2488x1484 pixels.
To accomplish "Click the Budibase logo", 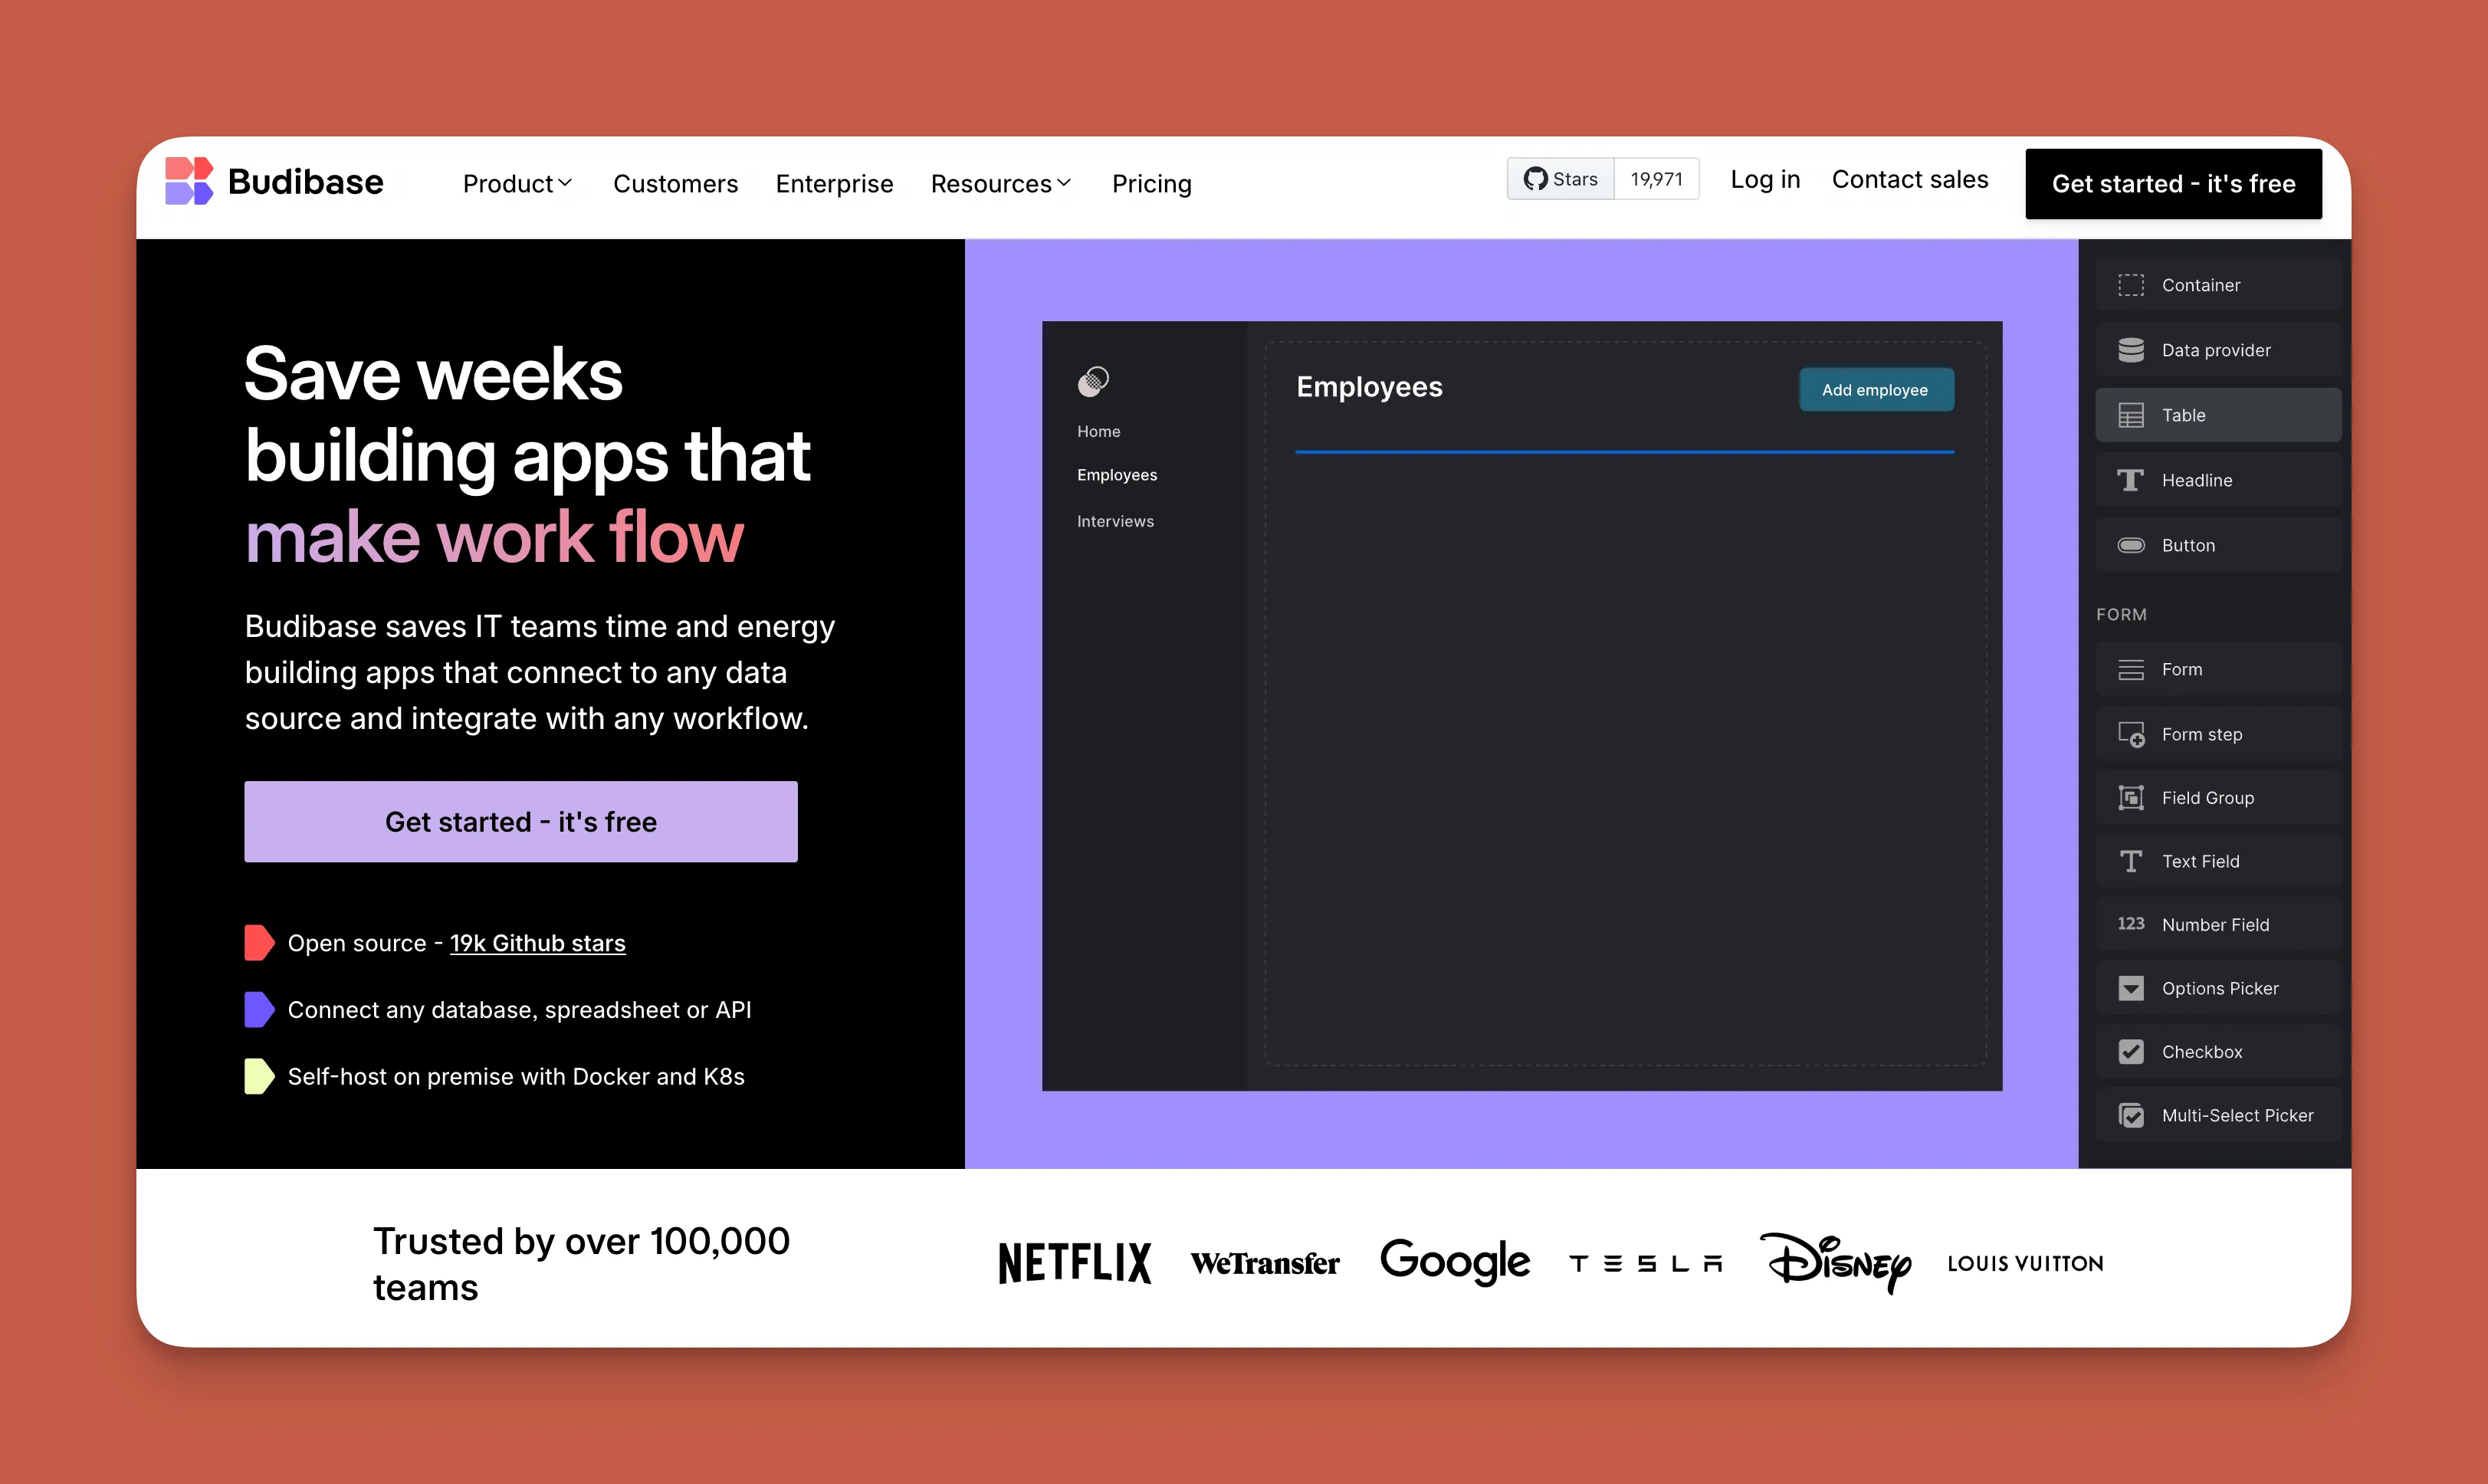I will (275, 181).
